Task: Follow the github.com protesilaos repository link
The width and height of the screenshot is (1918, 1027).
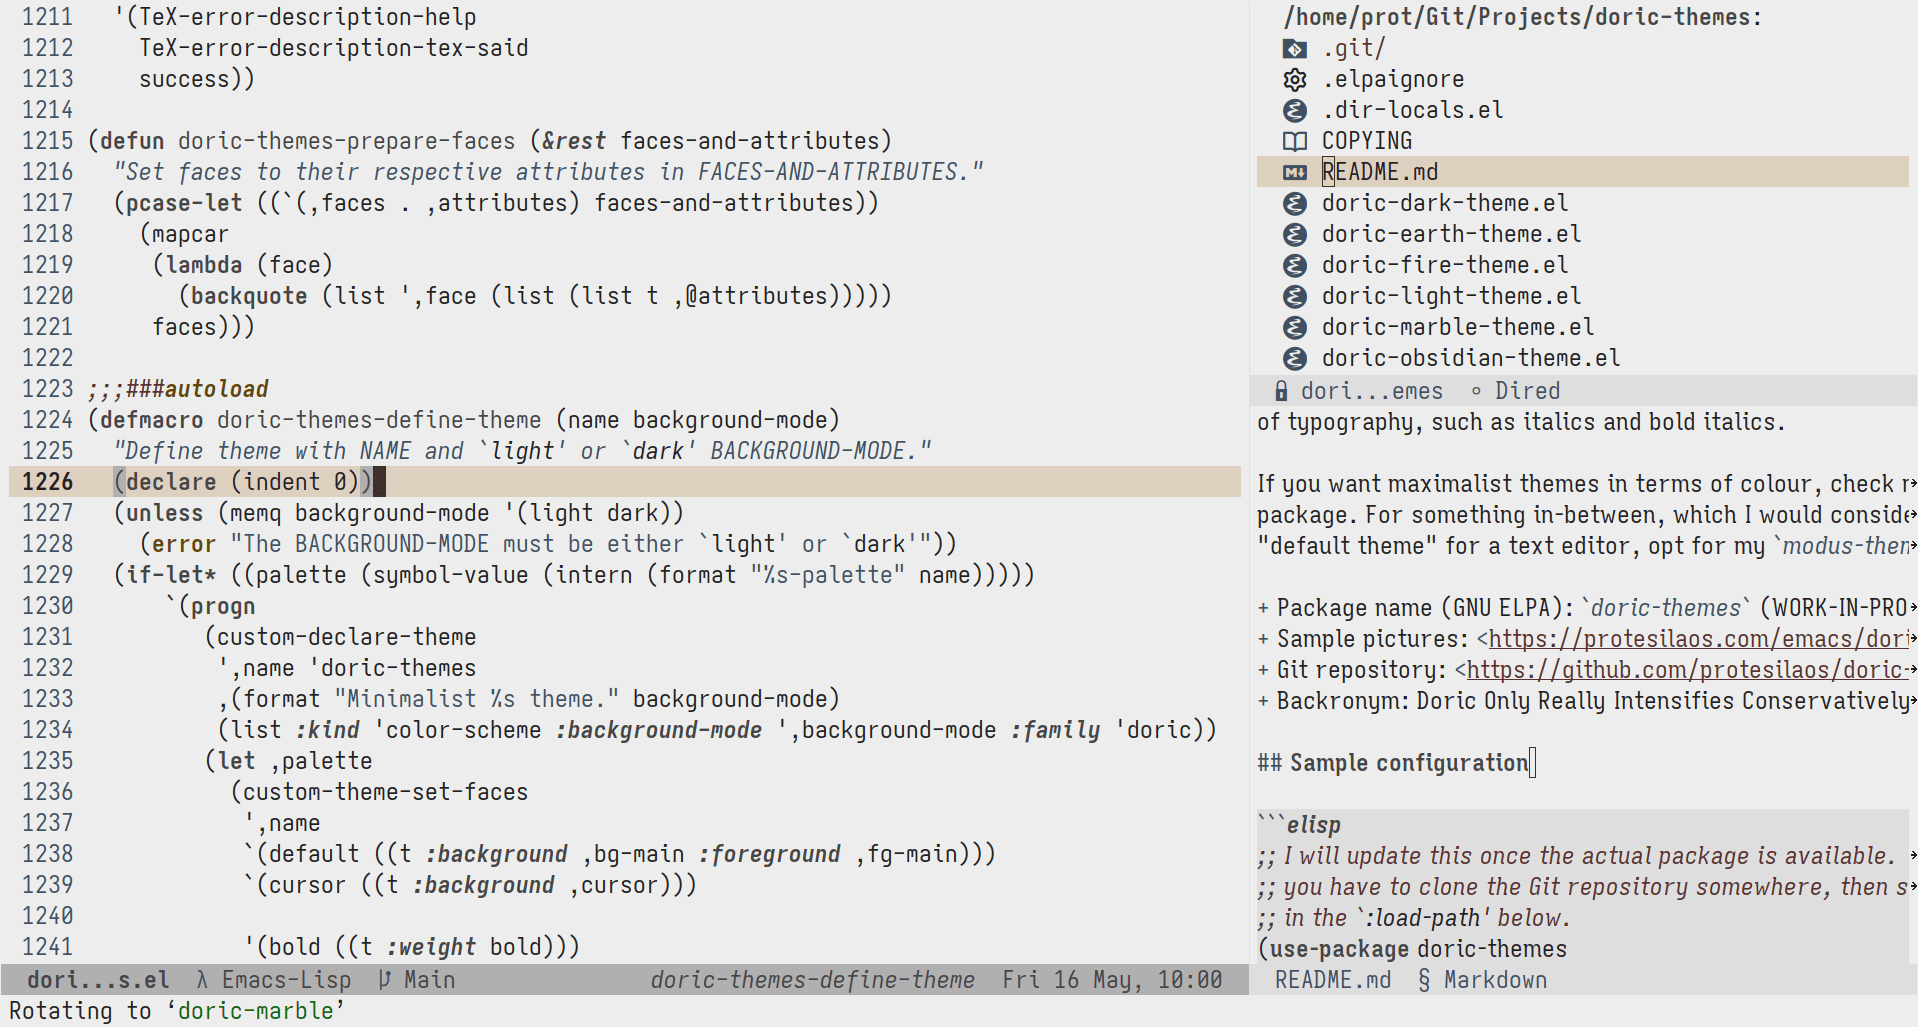Action: click(x=1688, y=670)
